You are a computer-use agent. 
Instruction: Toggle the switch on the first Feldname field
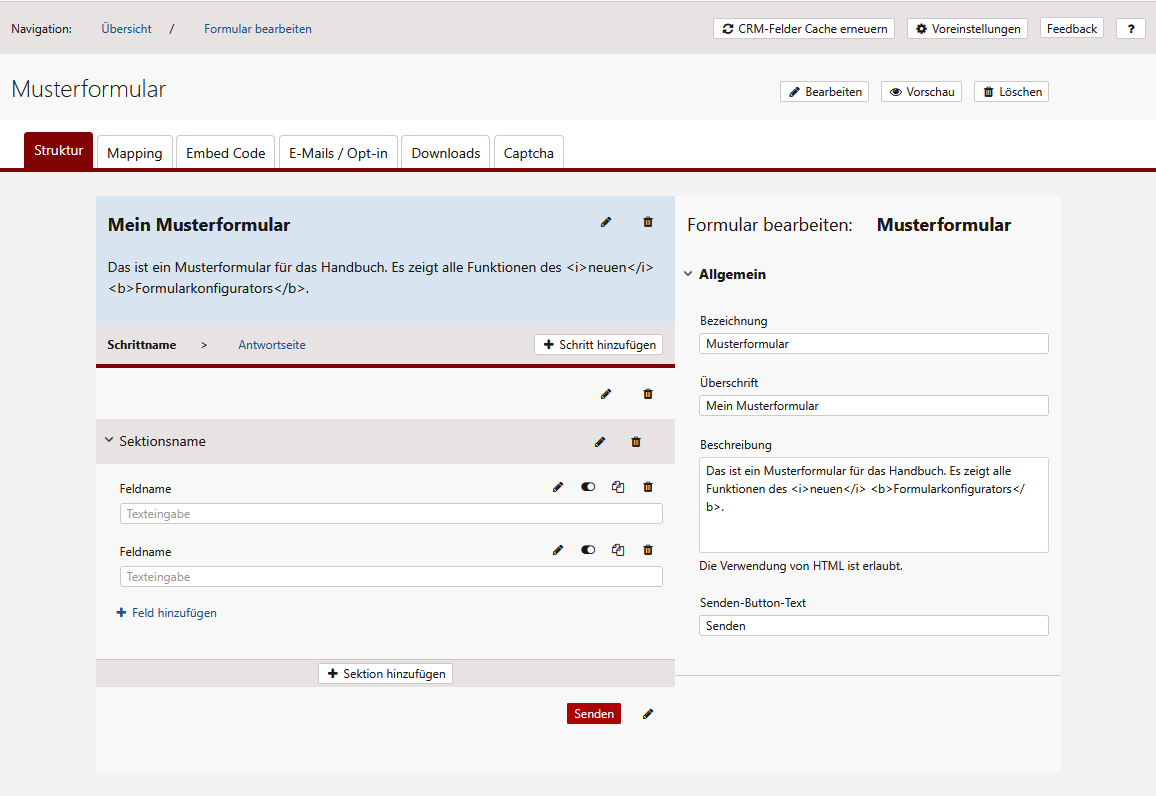[x=588, y=487]
